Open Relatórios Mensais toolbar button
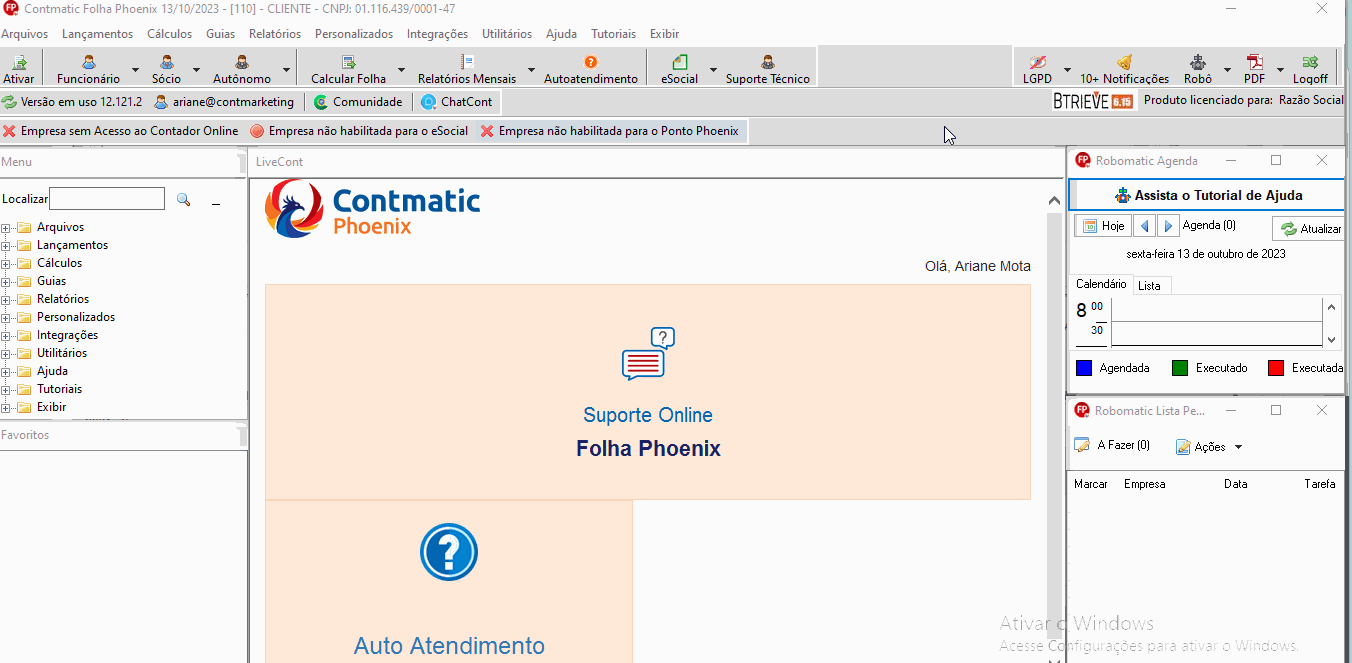 click(x=467, y=69)
